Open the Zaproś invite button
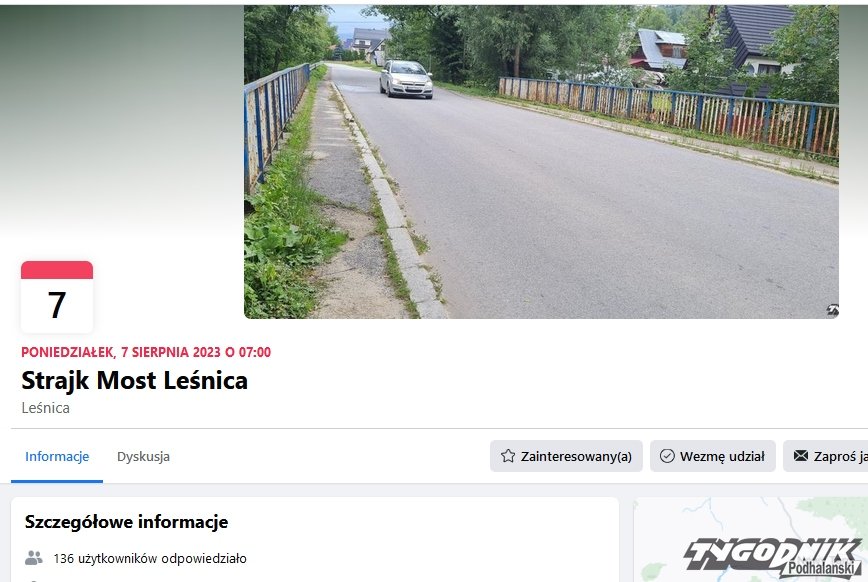 click(825, 456)
